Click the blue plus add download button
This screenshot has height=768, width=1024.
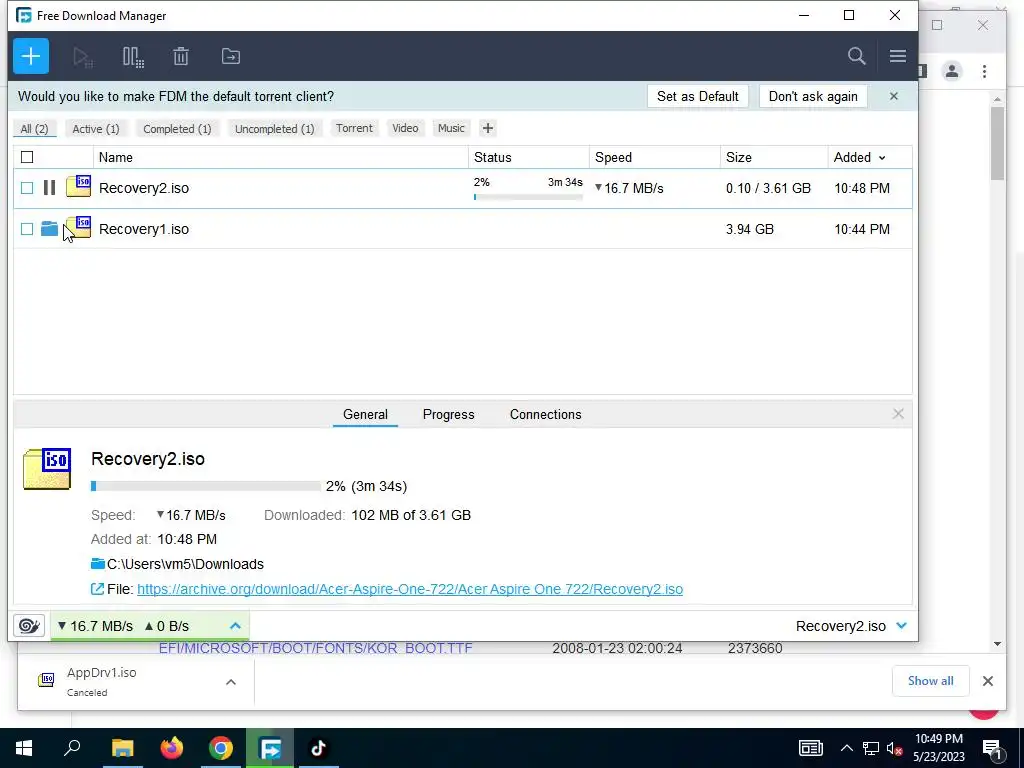click(x=31, y=56)
